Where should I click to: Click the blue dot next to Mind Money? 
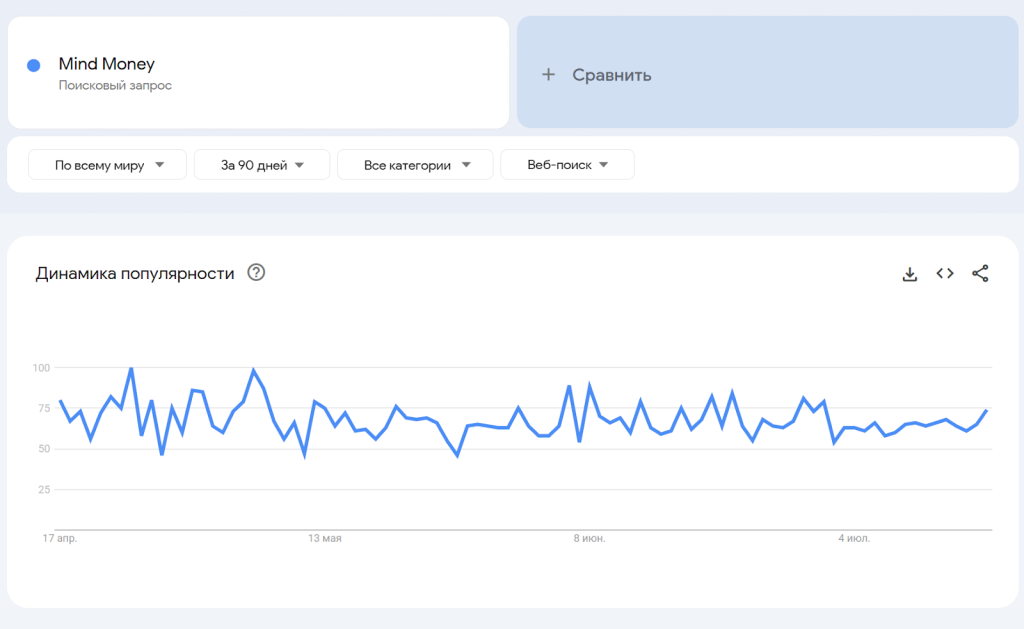[33, 65]
